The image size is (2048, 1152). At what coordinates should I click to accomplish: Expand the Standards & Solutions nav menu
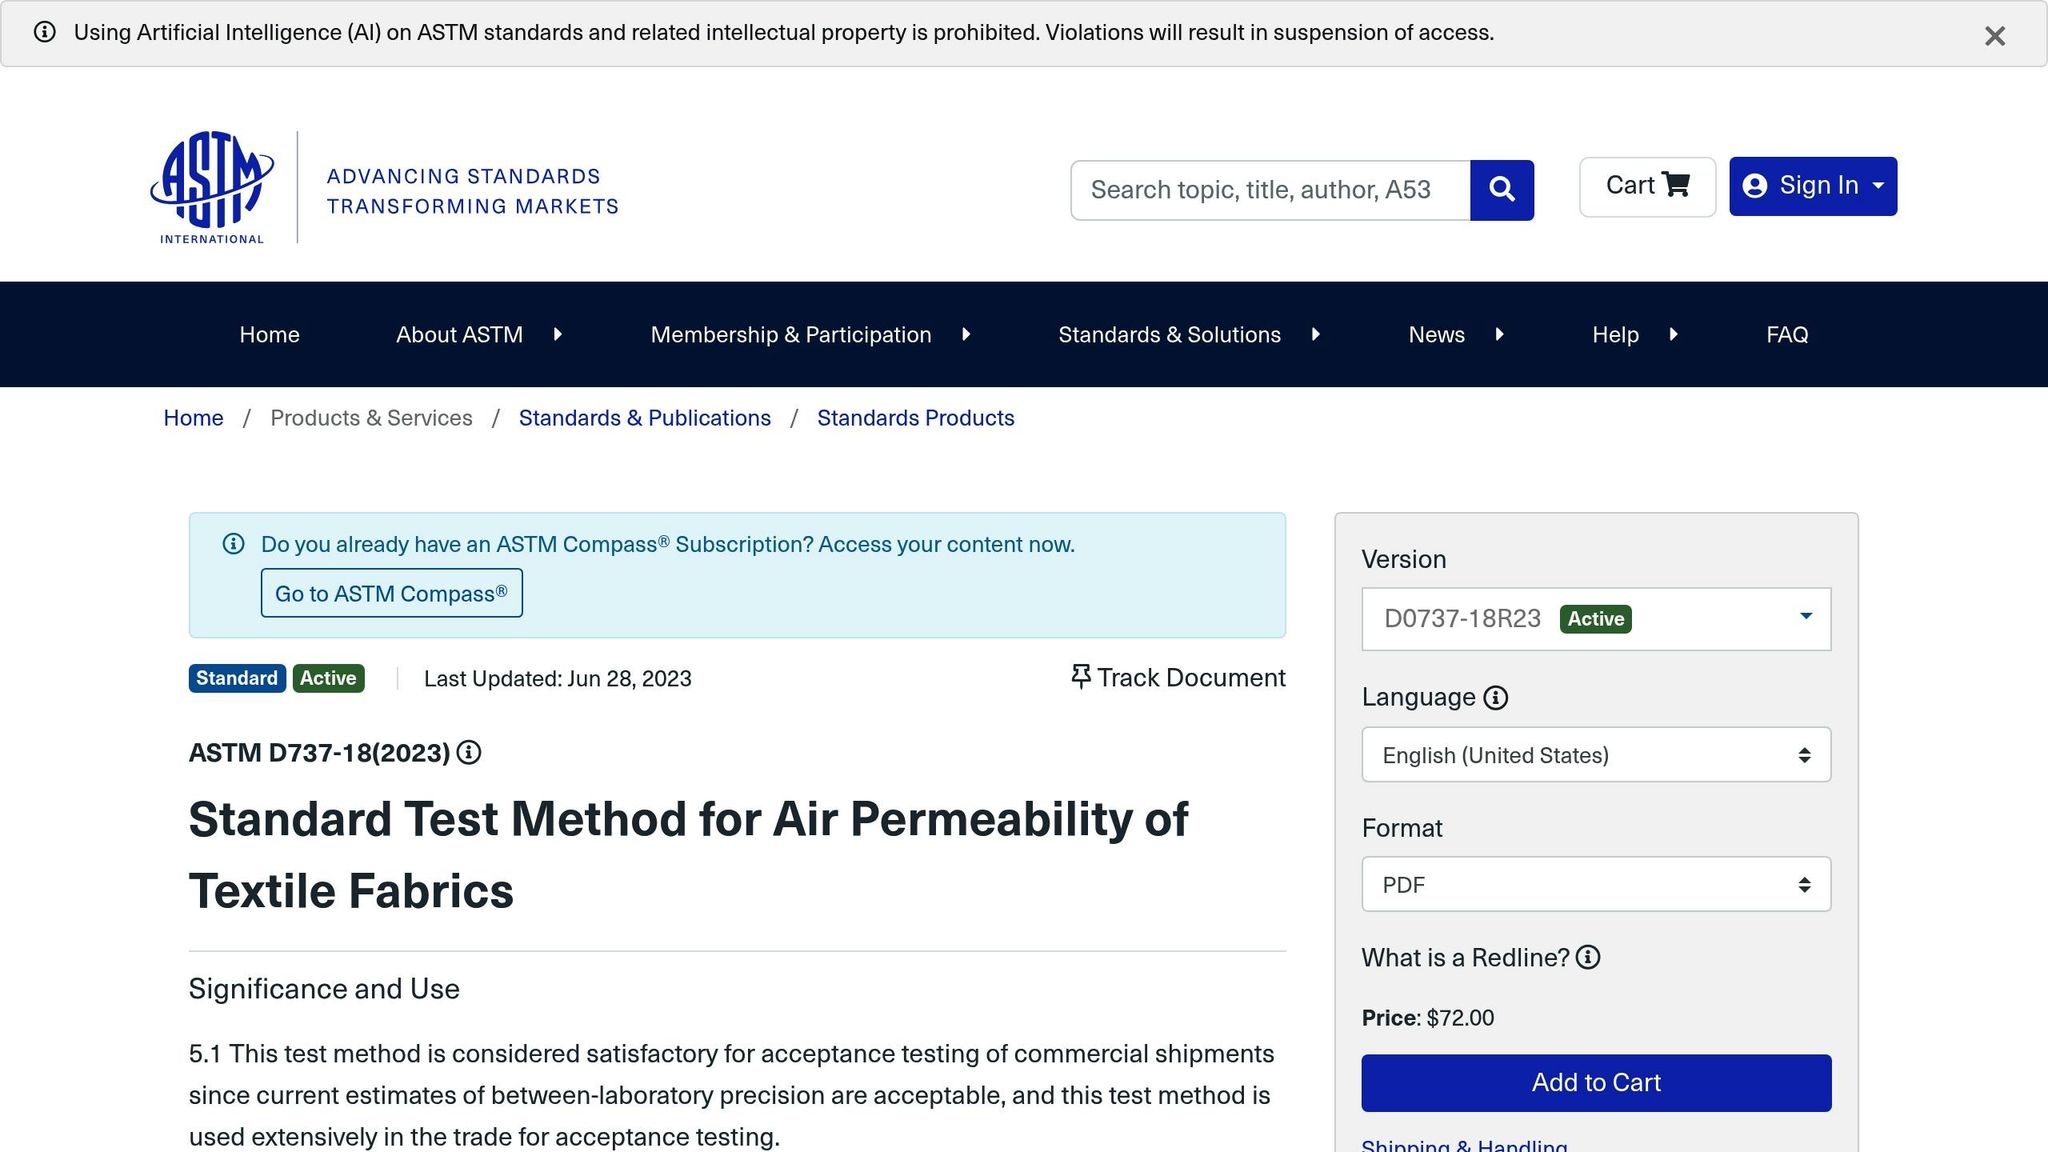click(x=1188, y=335)
